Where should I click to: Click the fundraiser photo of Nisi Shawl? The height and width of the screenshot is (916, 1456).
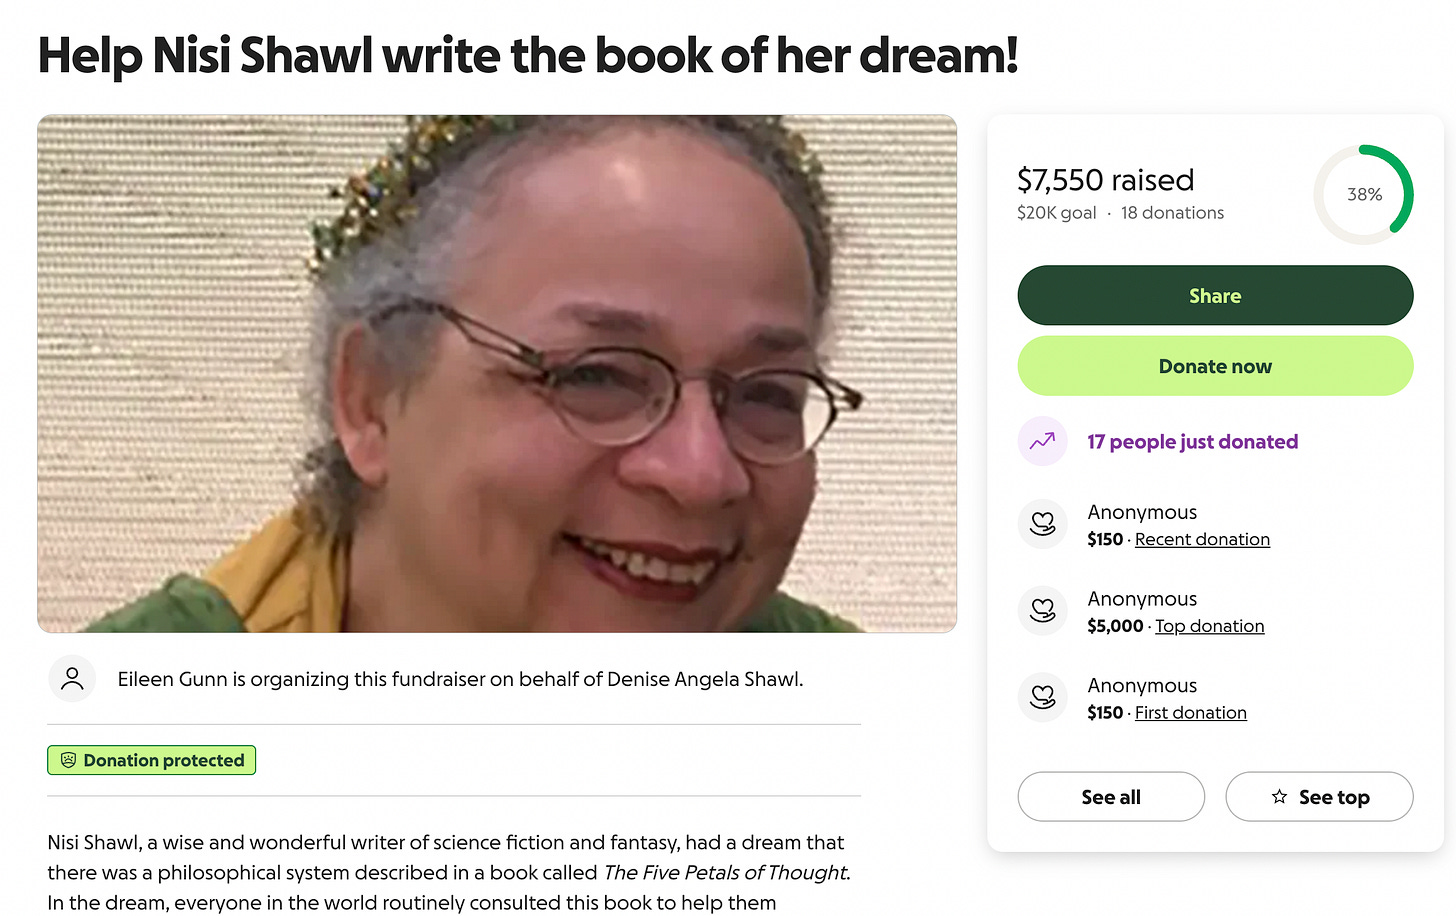click(x=497, y=374)
